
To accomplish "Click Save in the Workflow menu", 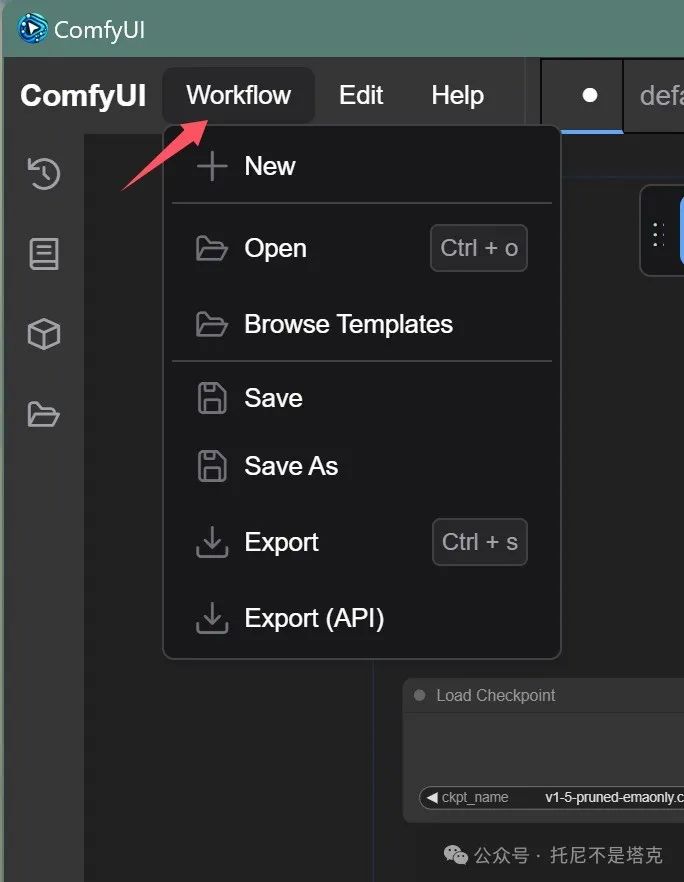I will (362, 398).
